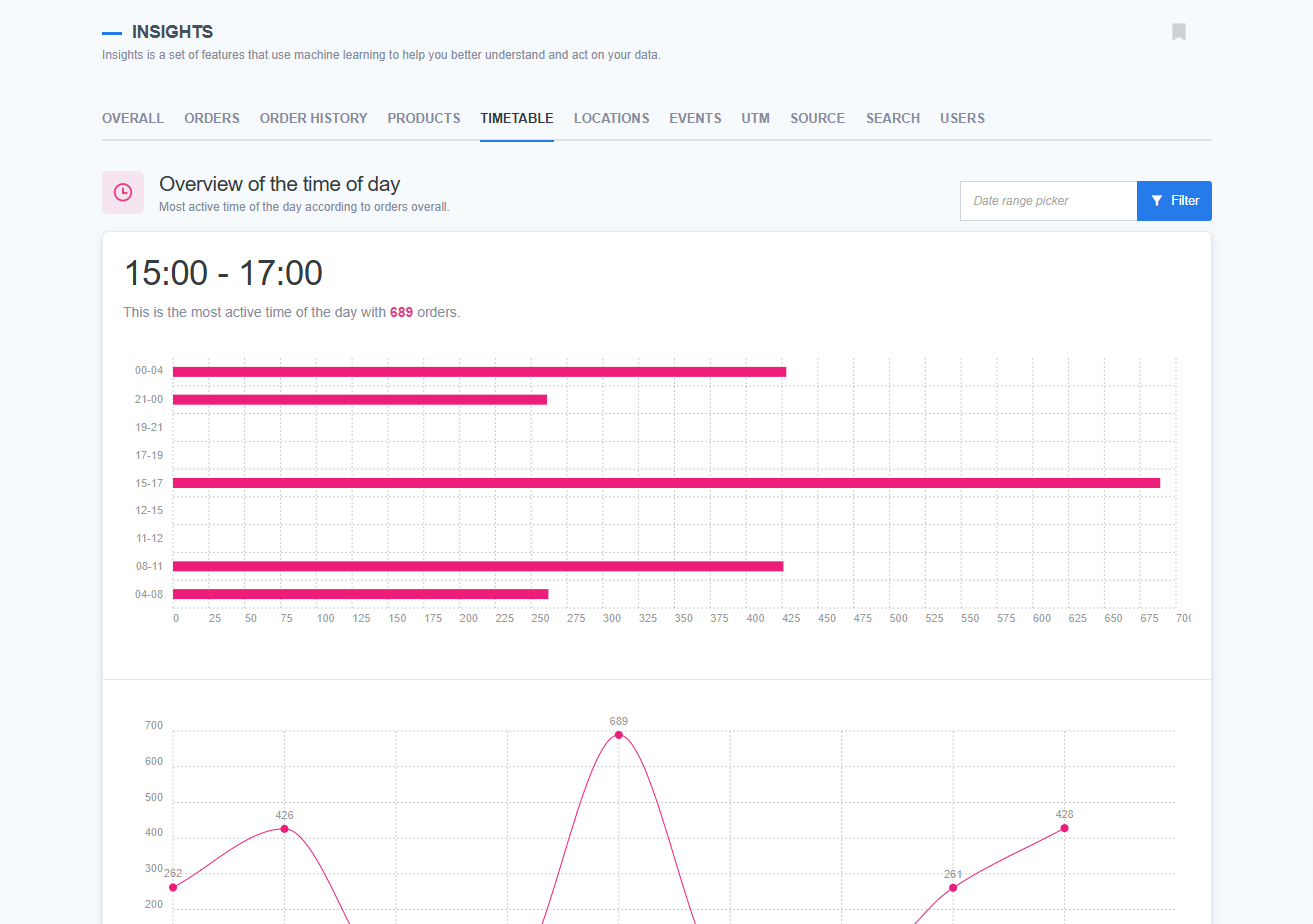This screenshot has width=1313, height=924.
Task: Click the 00-04 bar in chart
Action: 479,372
